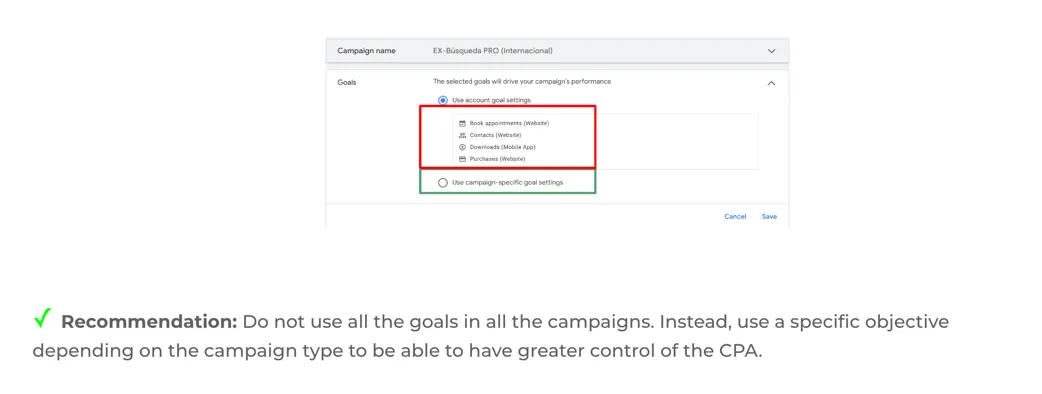1042x394 pixels.
Task: Select the Use account goal settings radio
Action: click(443, 100)
